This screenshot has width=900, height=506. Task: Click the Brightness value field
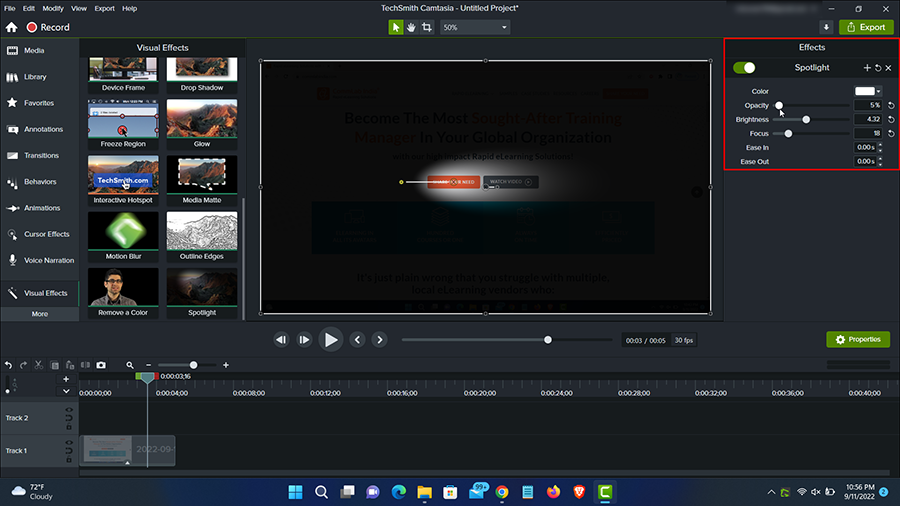(x=868, y=119)
